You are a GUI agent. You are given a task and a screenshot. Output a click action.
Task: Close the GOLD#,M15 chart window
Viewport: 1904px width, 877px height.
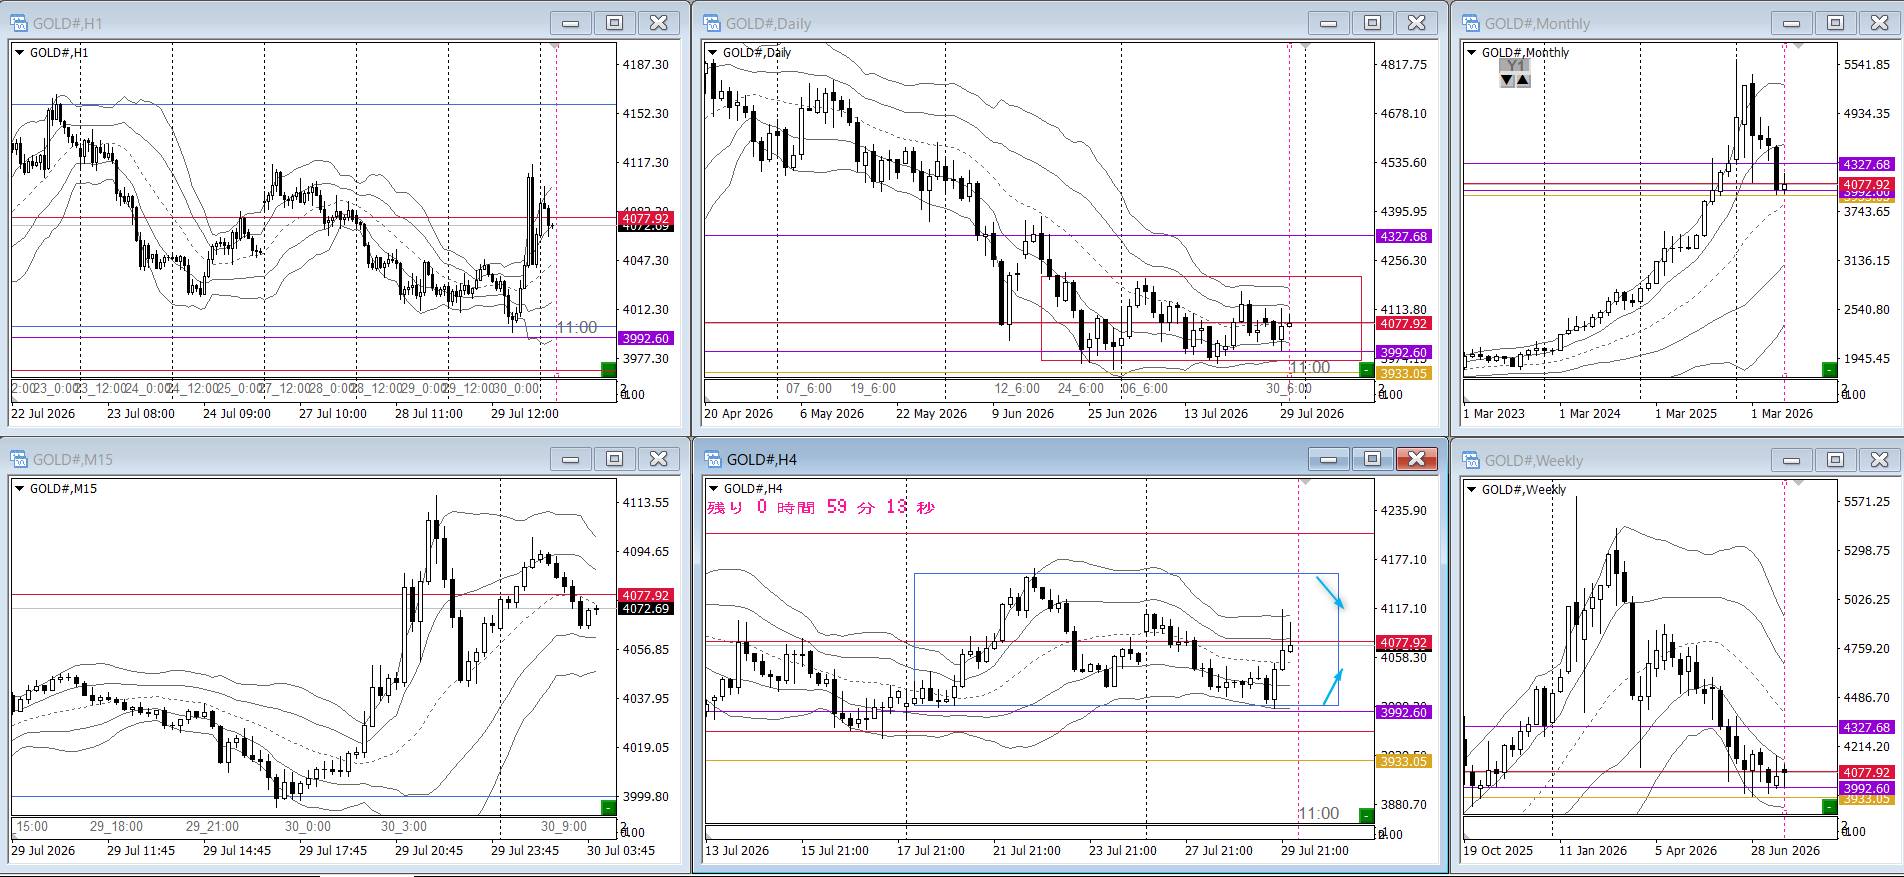pyautogui.click(x=658, y=459)
